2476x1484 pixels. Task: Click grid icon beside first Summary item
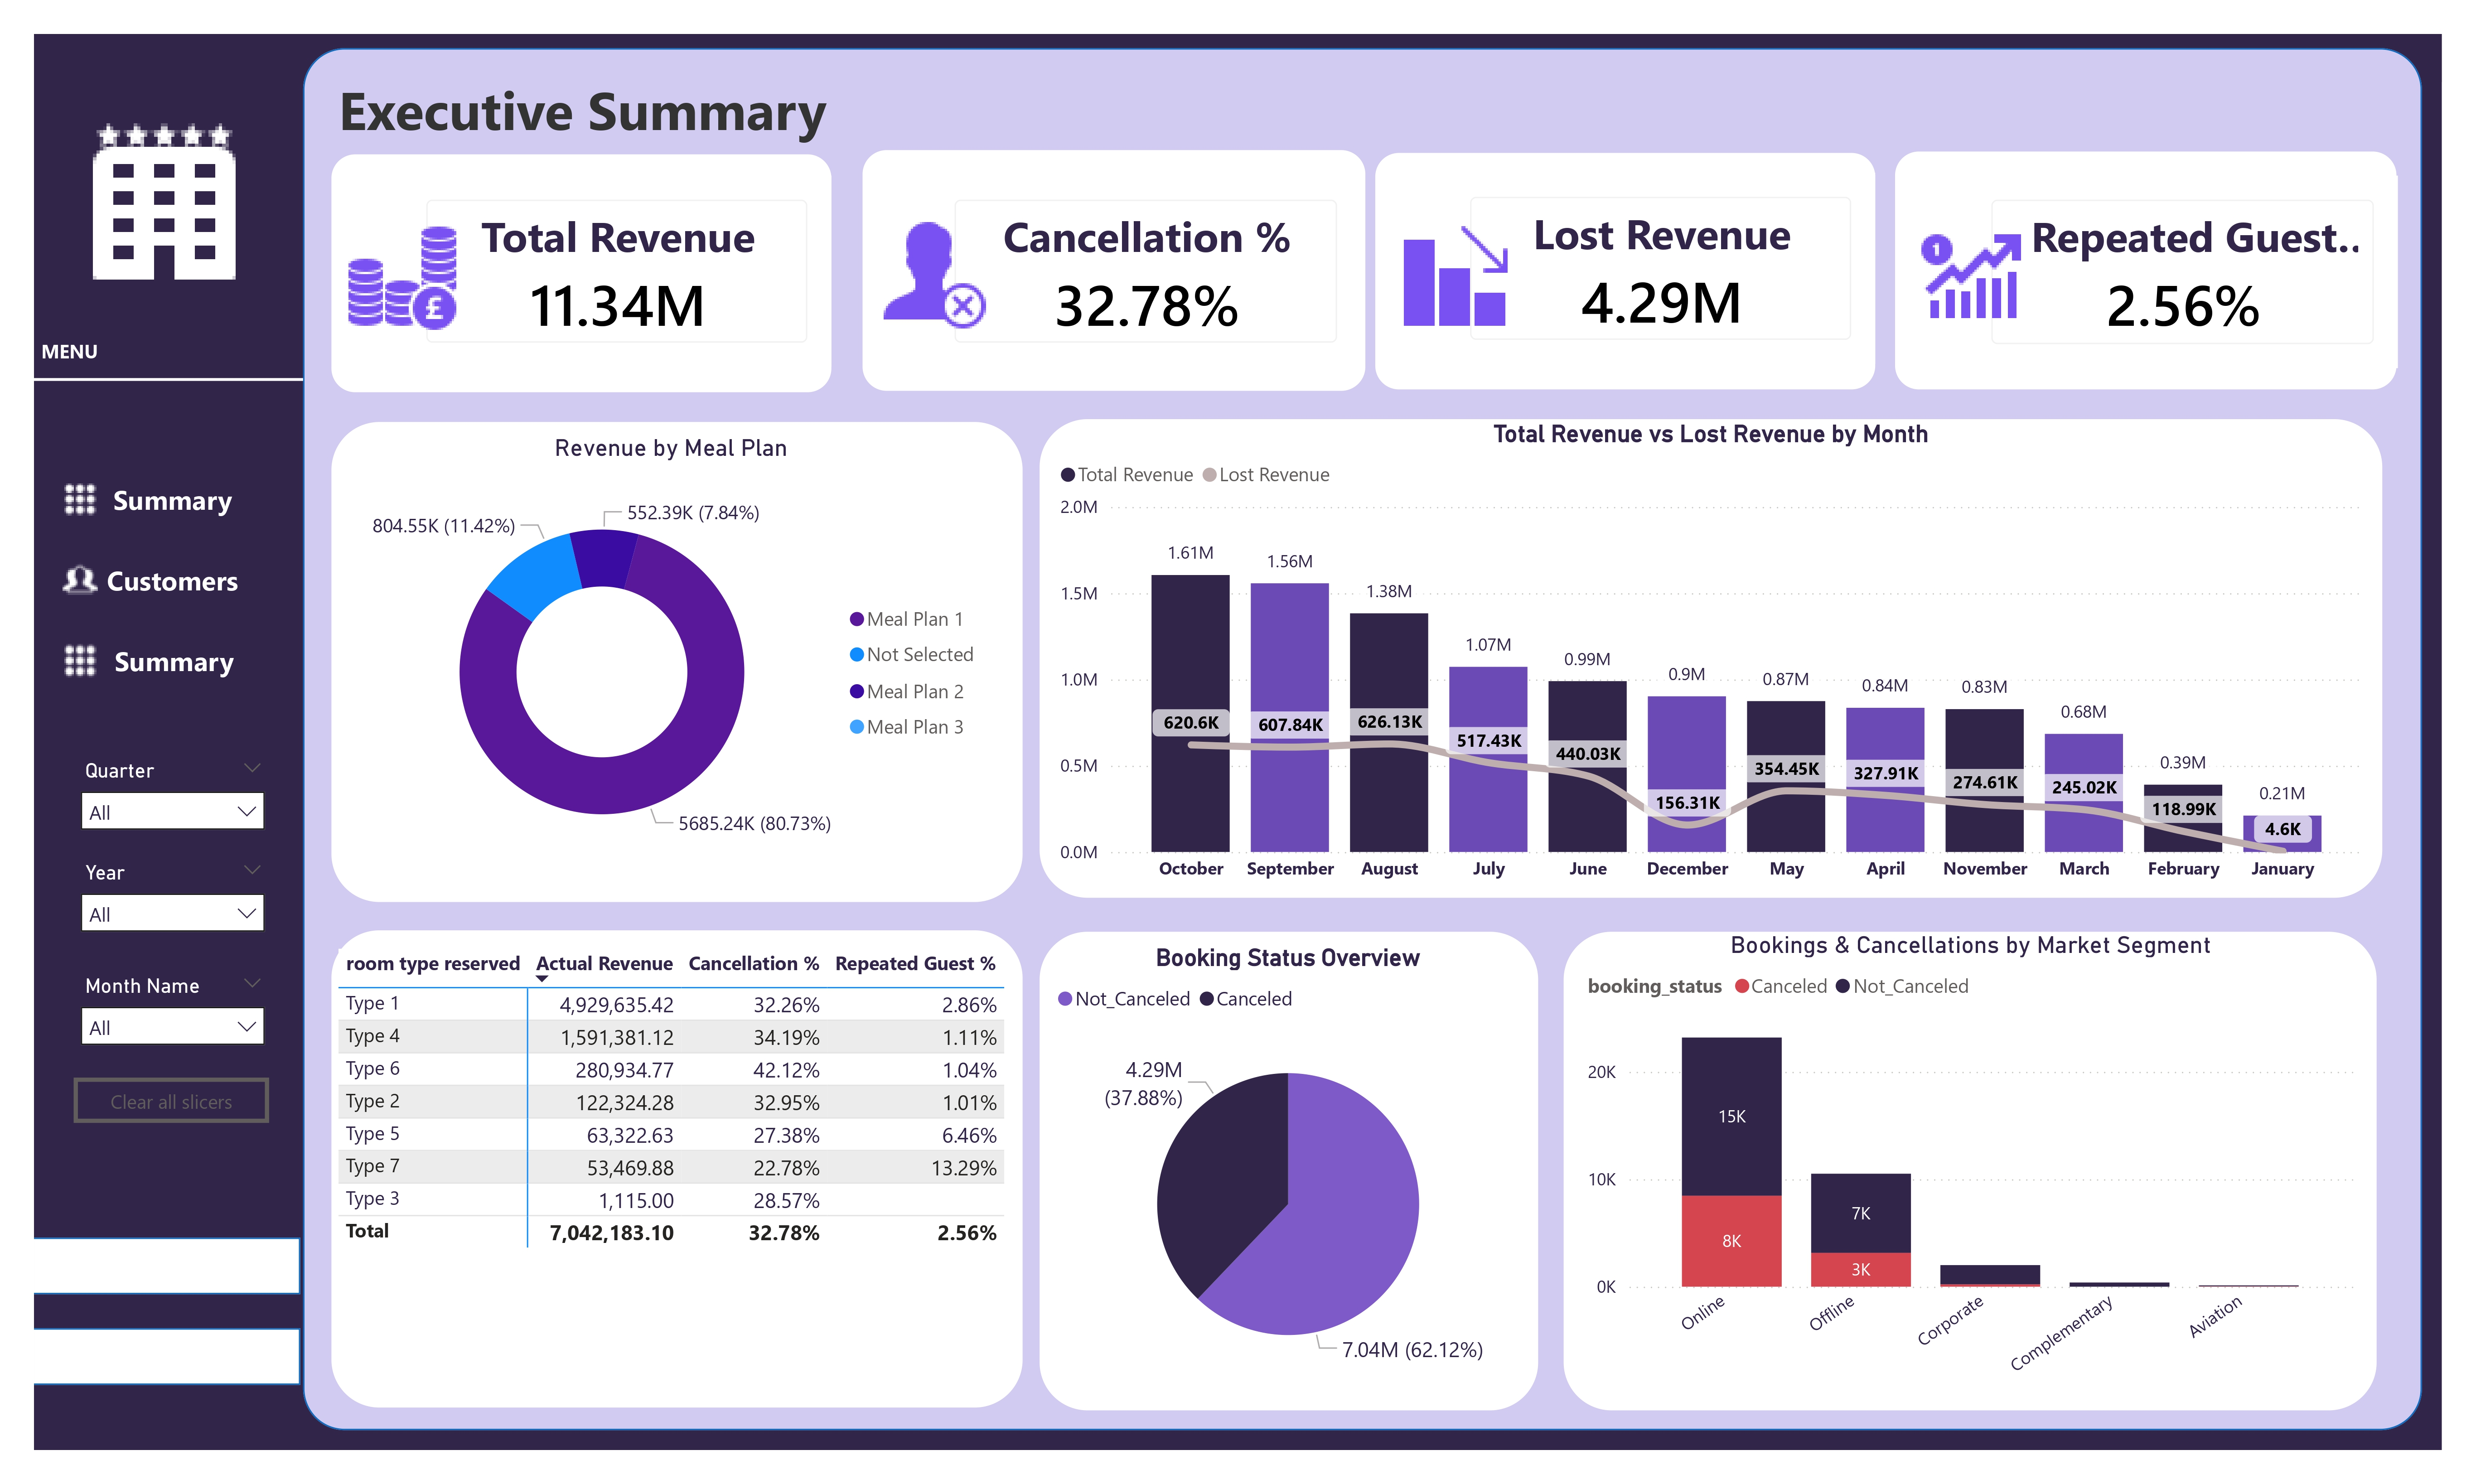pos(80,499)
